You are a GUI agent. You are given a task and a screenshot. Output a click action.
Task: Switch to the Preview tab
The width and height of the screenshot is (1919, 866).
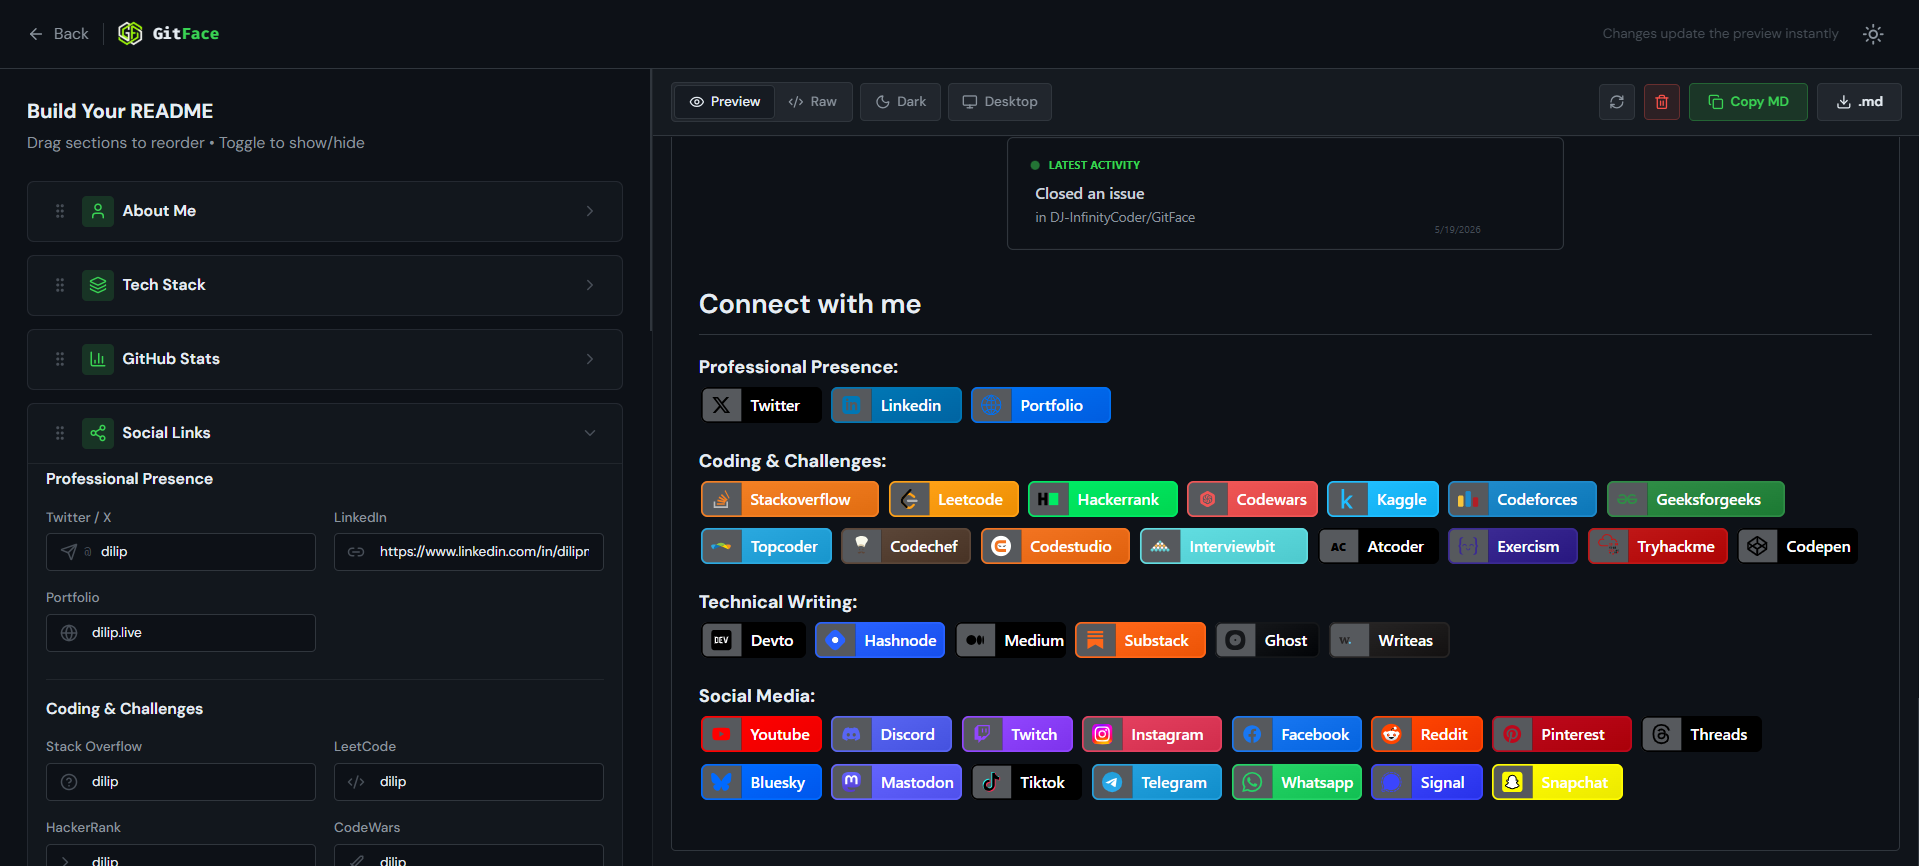(x=724, y=102)
